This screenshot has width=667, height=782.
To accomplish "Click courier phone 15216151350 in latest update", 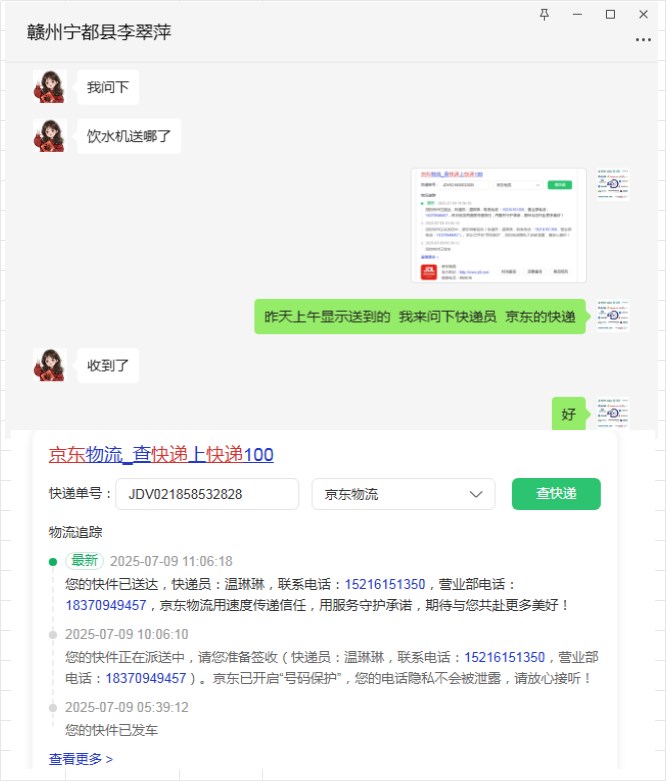I will pyautogui.click(x=385, y=584).
